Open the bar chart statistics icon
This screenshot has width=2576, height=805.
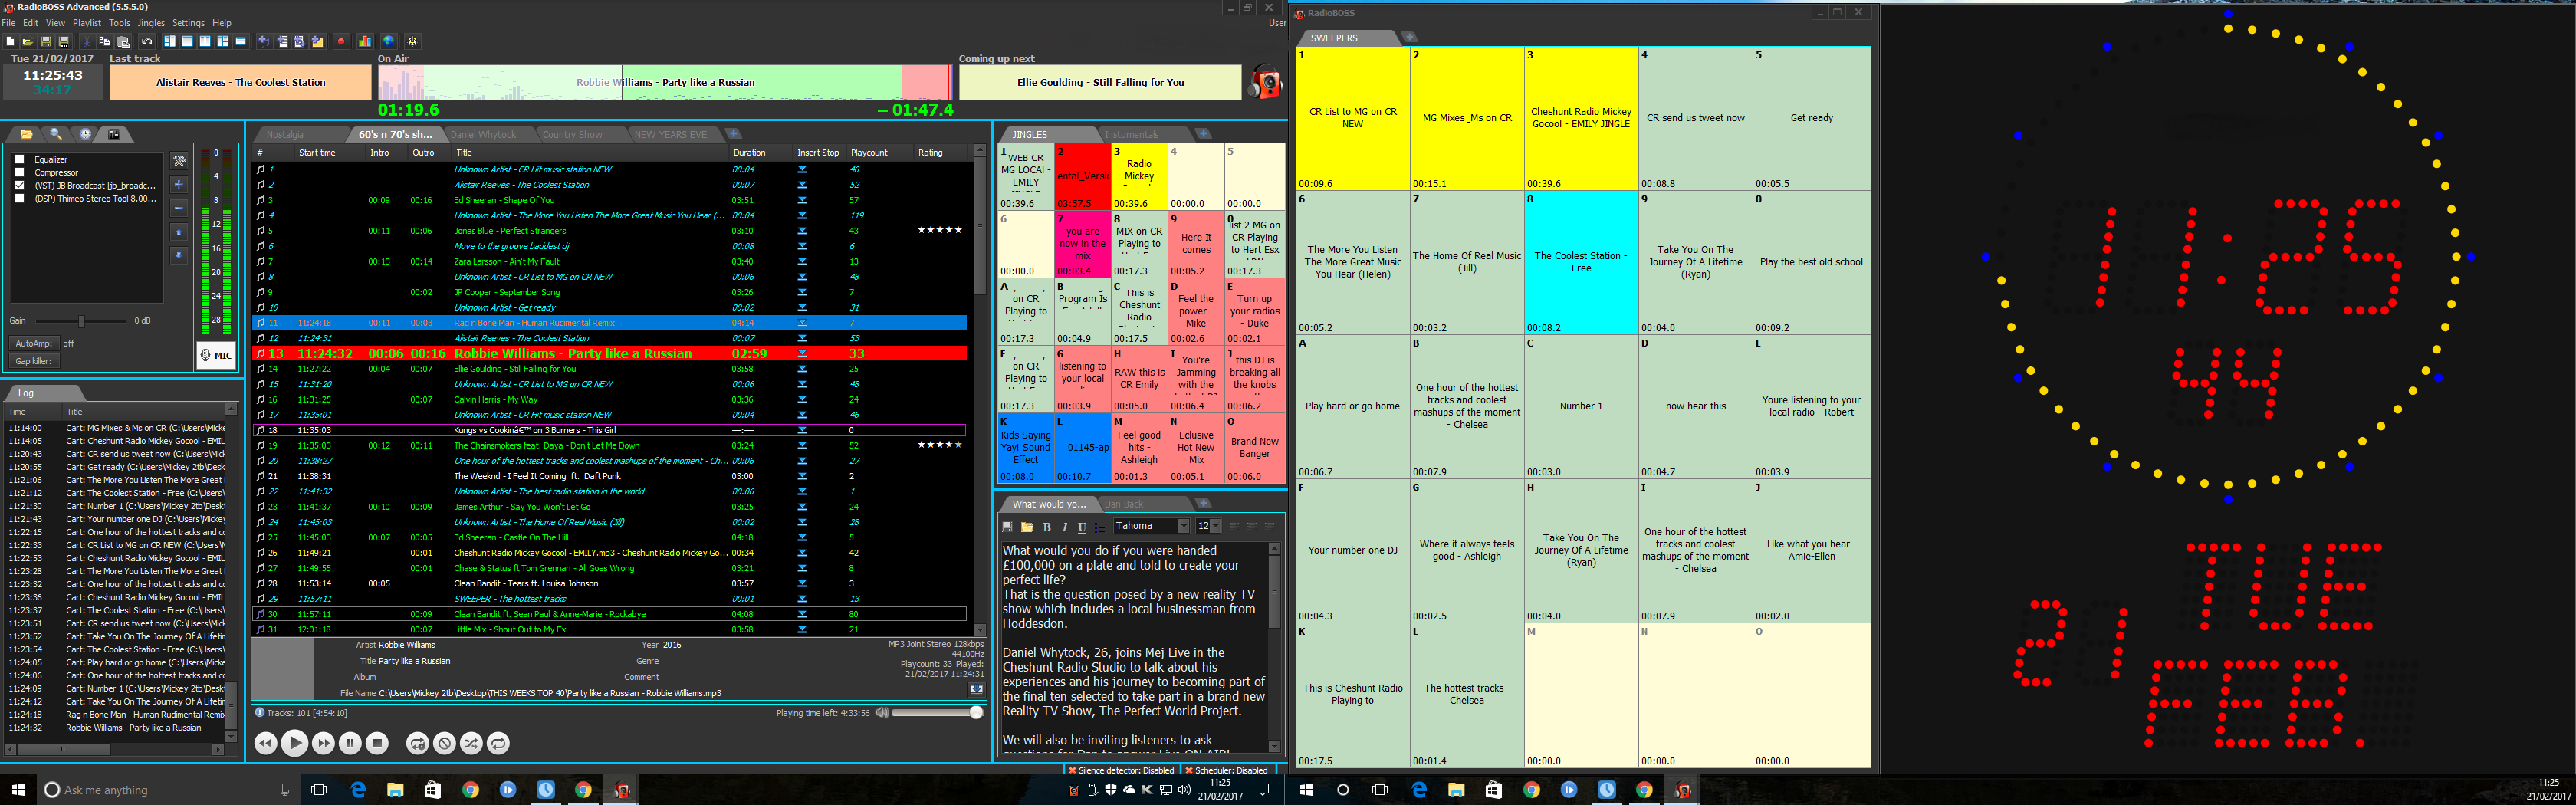coord(365,41)
